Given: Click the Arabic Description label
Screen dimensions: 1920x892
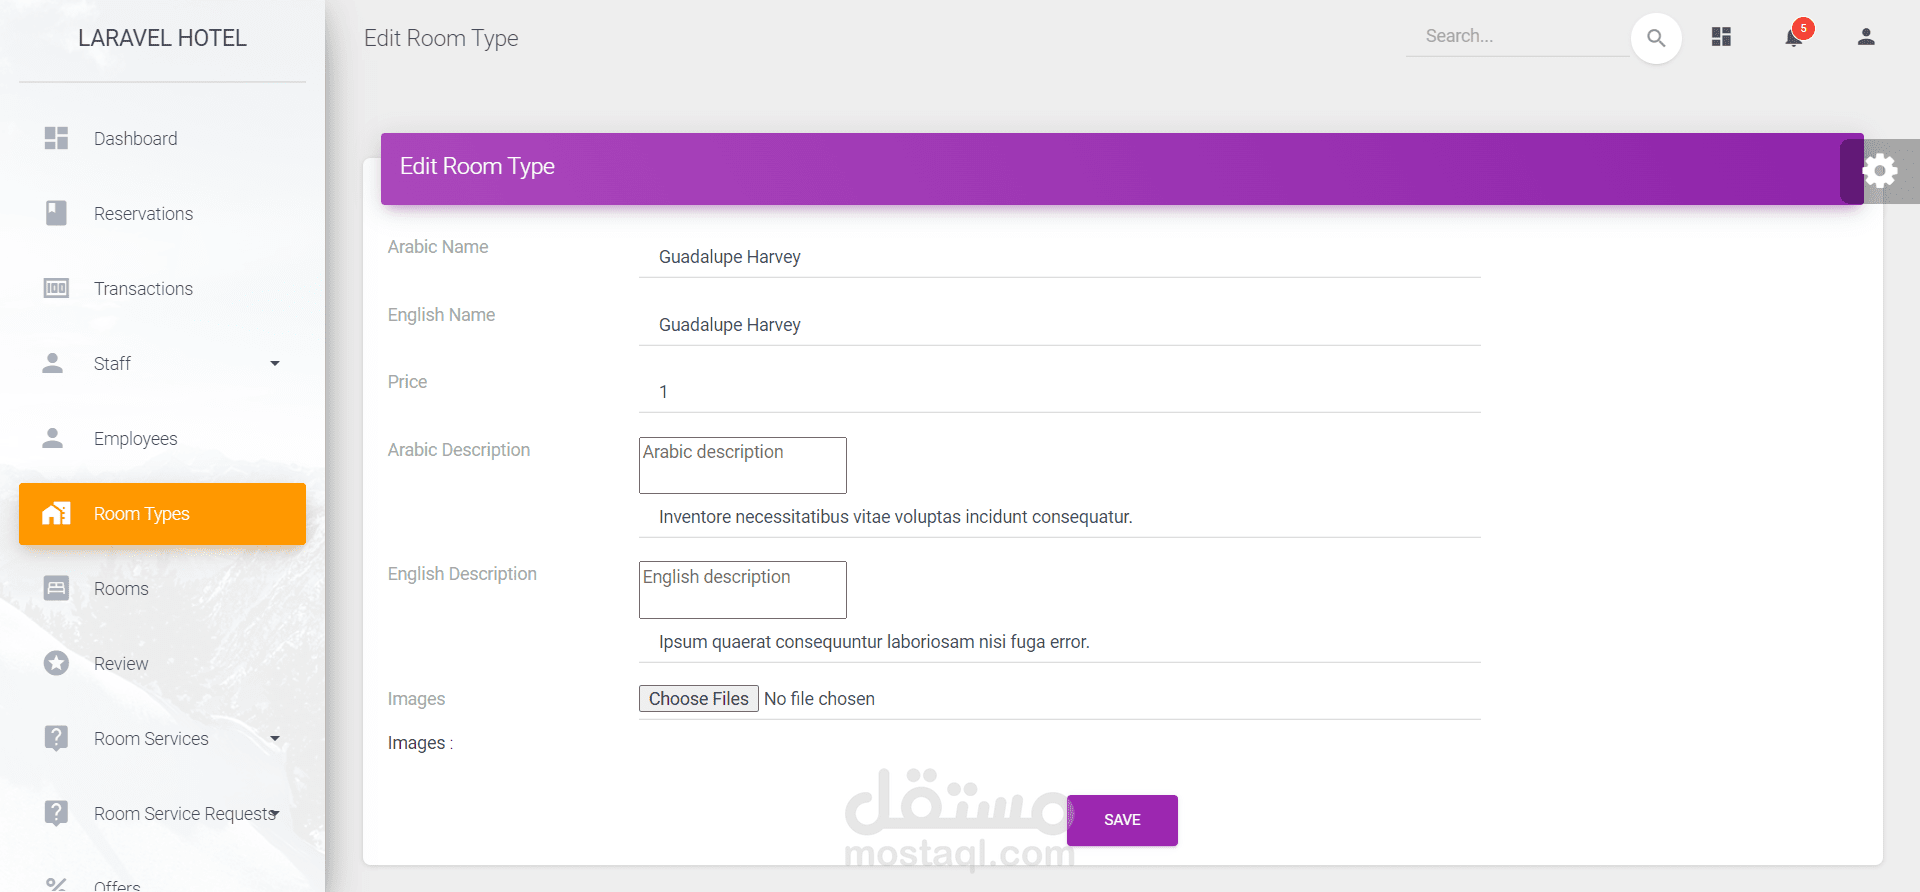Looking at the screenshot, I should (x=459, y=450).
